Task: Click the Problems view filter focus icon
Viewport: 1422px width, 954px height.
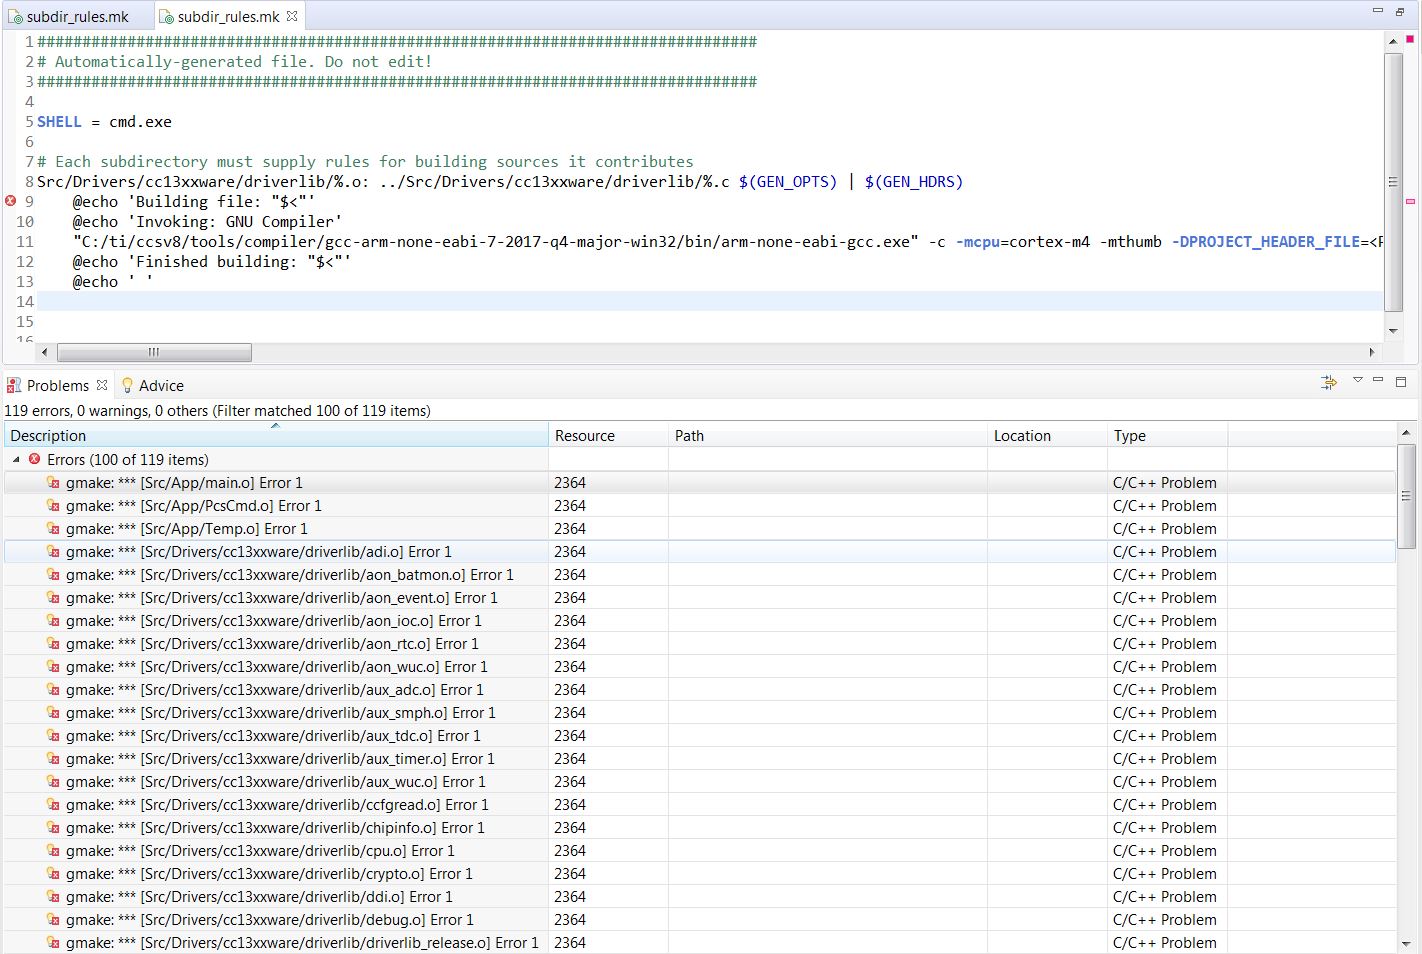Action: (1328, 382)
